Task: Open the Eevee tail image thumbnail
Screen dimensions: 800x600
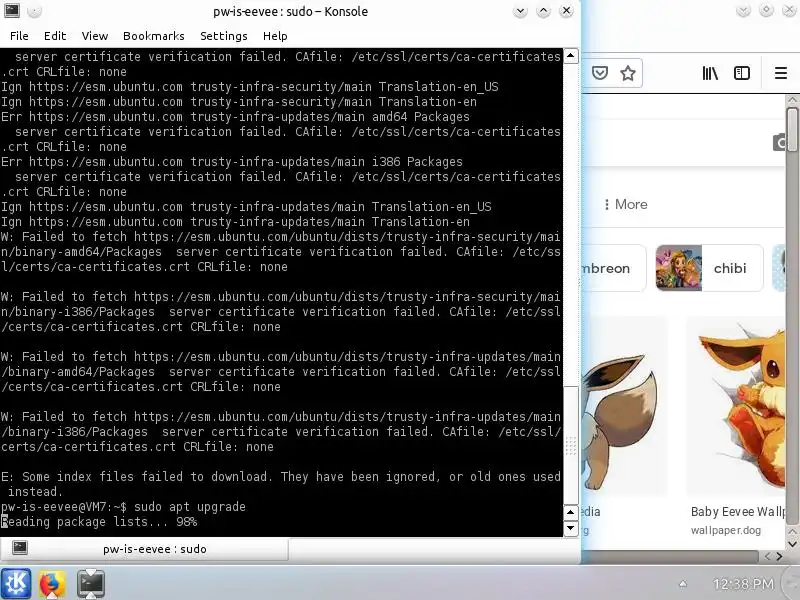Action: 624,407
